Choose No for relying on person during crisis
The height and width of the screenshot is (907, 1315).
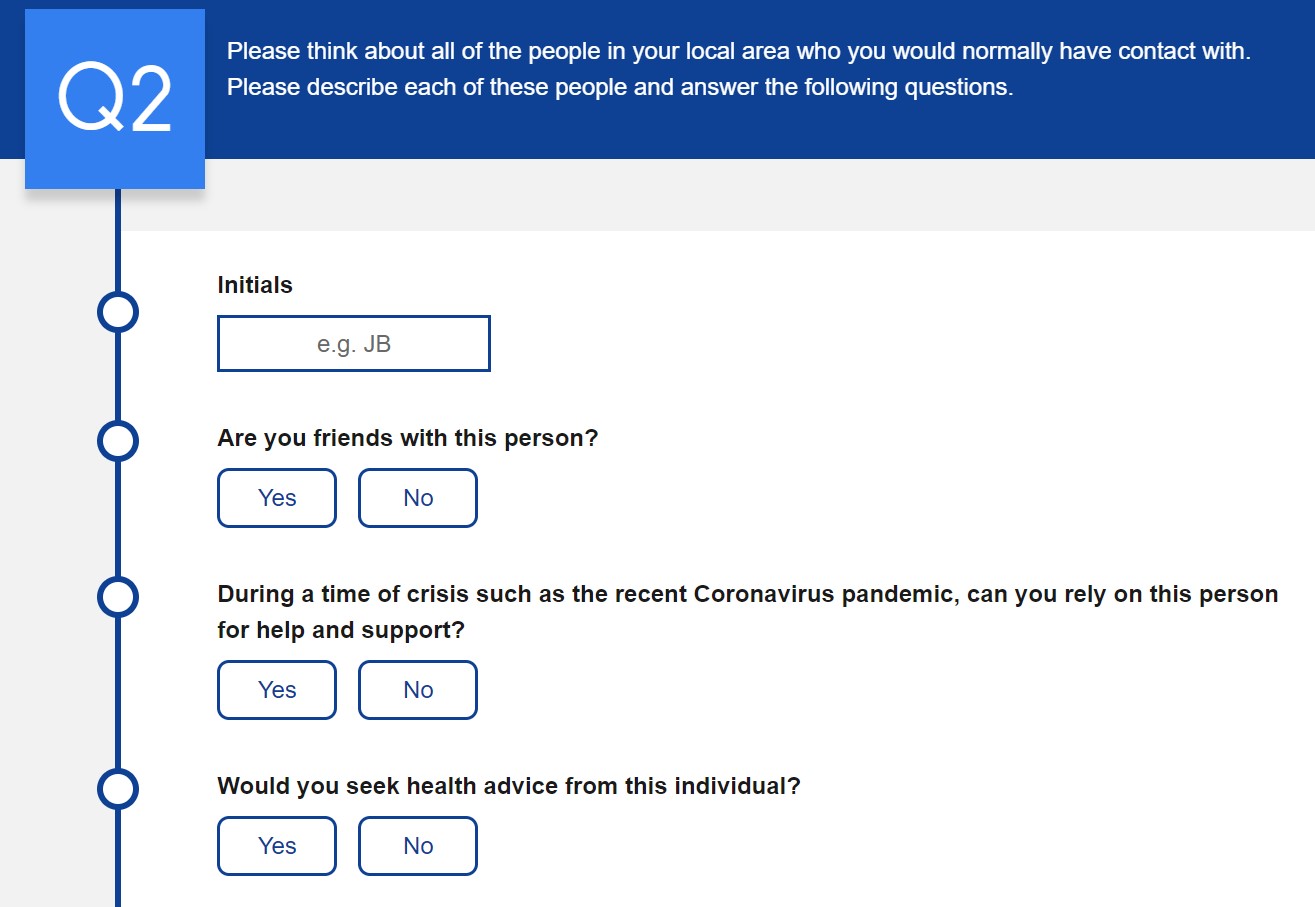[418, 690]
